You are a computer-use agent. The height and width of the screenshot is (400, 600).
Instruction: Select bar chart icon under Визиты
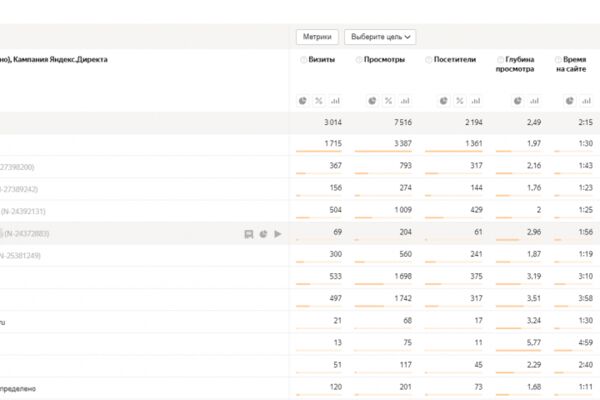pos(335,101)
